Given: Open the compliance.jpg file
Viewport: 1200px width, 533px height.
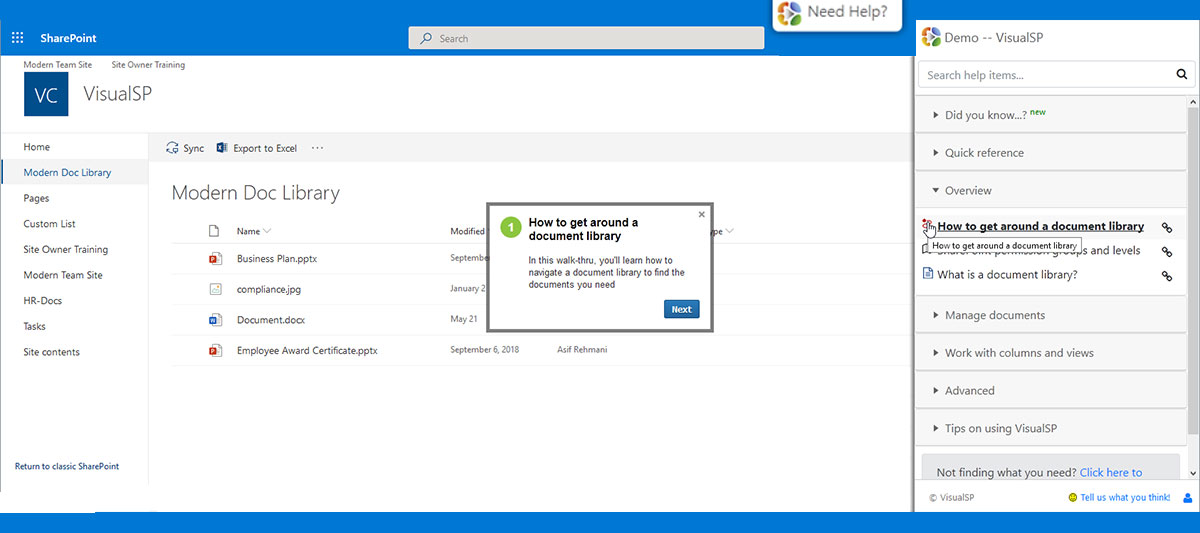Looking at the screenshot, I should (x=271, y=289).
